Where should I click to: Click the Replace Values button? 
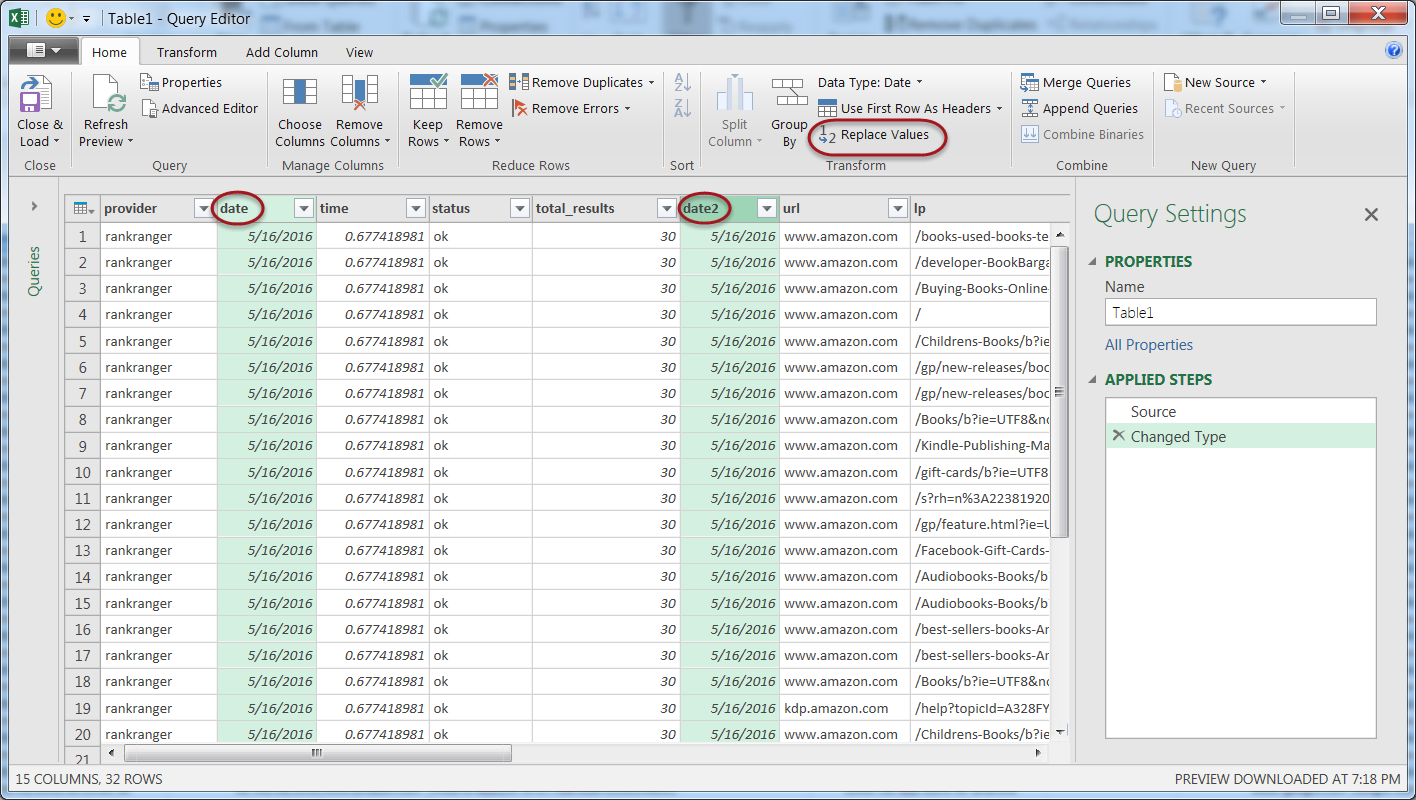875,135
